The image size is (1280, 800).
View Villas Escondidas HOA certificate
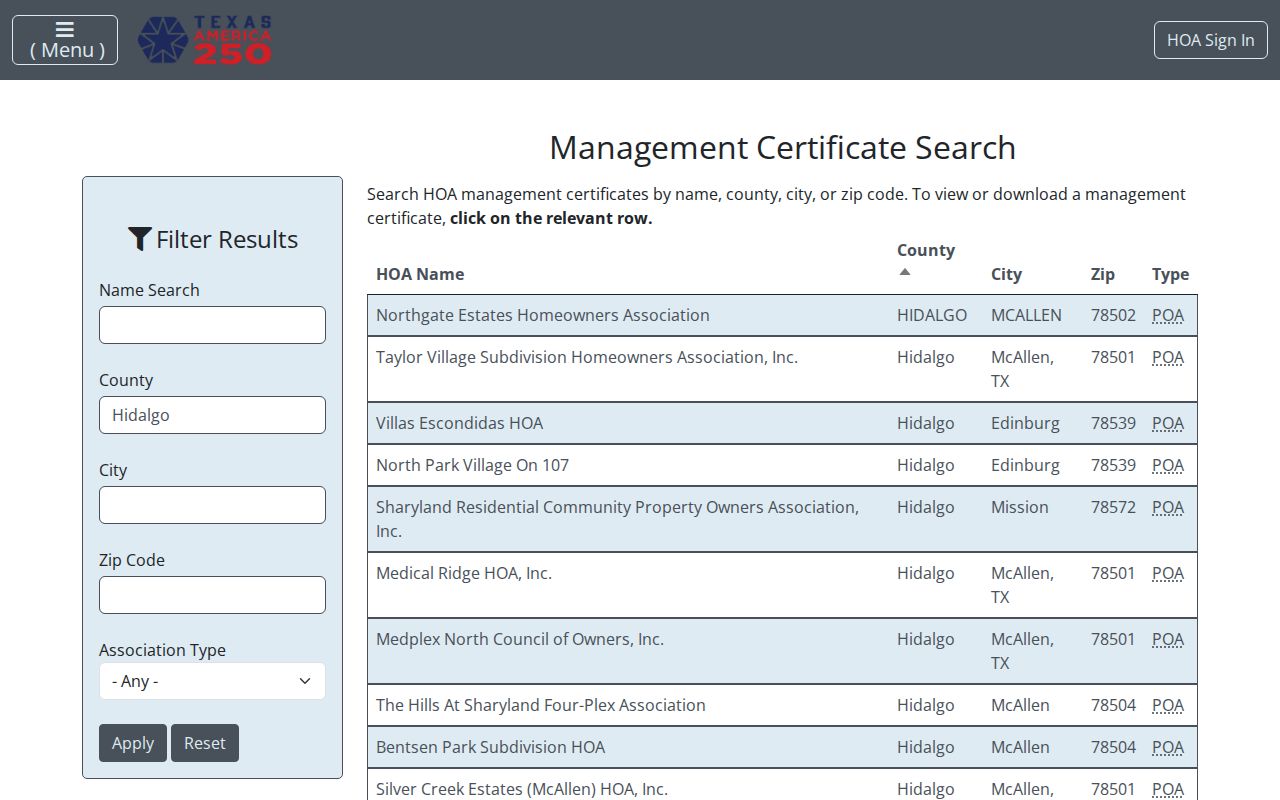coord(782,423)
